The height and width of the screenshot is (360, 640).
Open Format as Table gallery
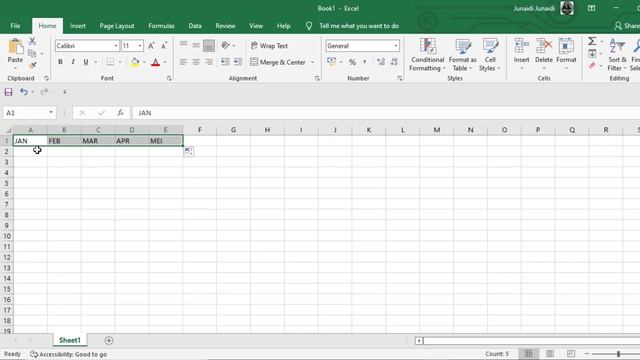pos(462,55)
